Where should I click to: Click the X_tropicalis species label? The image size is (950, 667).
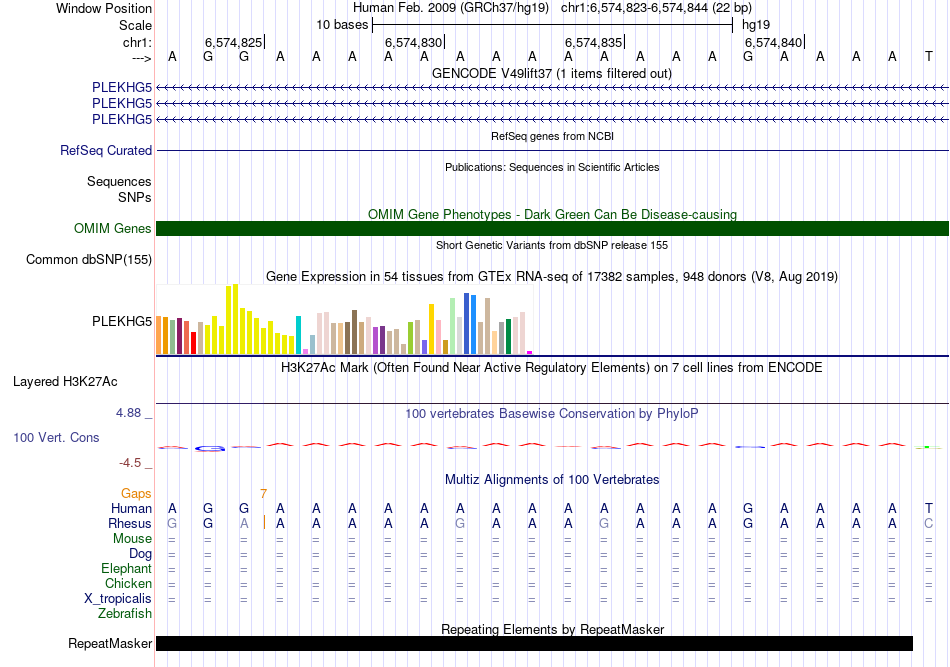coord(118,598)
